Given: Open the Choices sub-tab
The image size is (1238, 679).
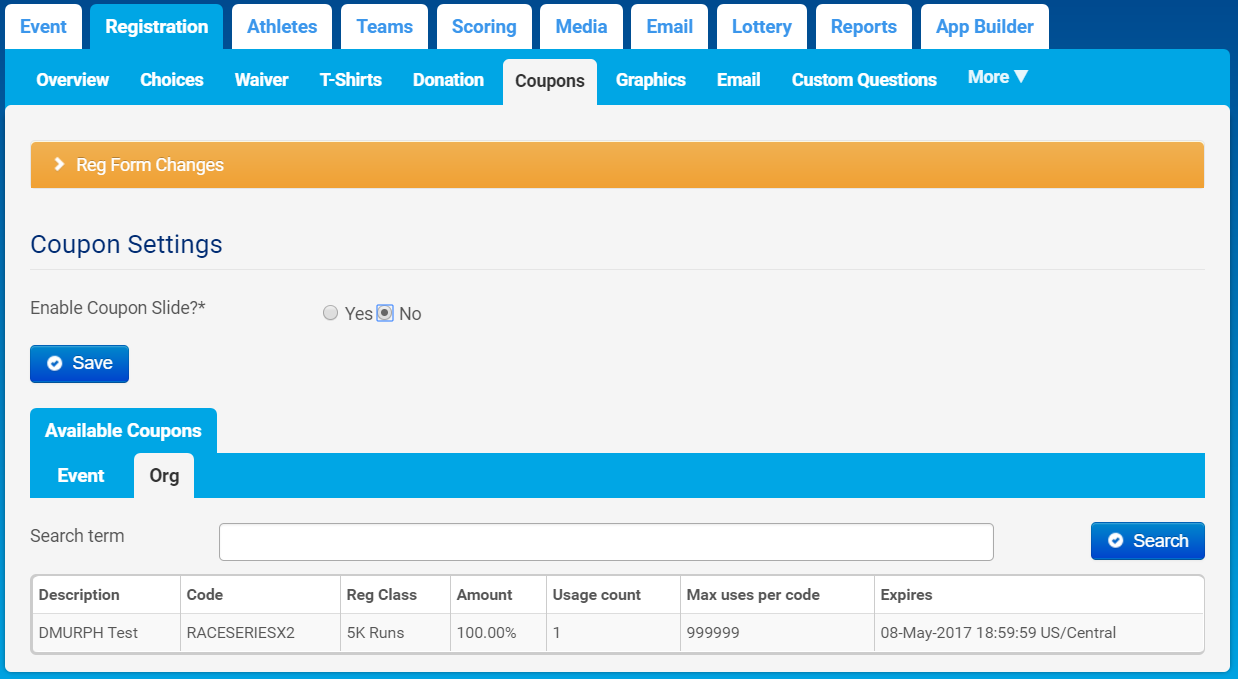Looking at the screenshot, I should pos(172,80).
